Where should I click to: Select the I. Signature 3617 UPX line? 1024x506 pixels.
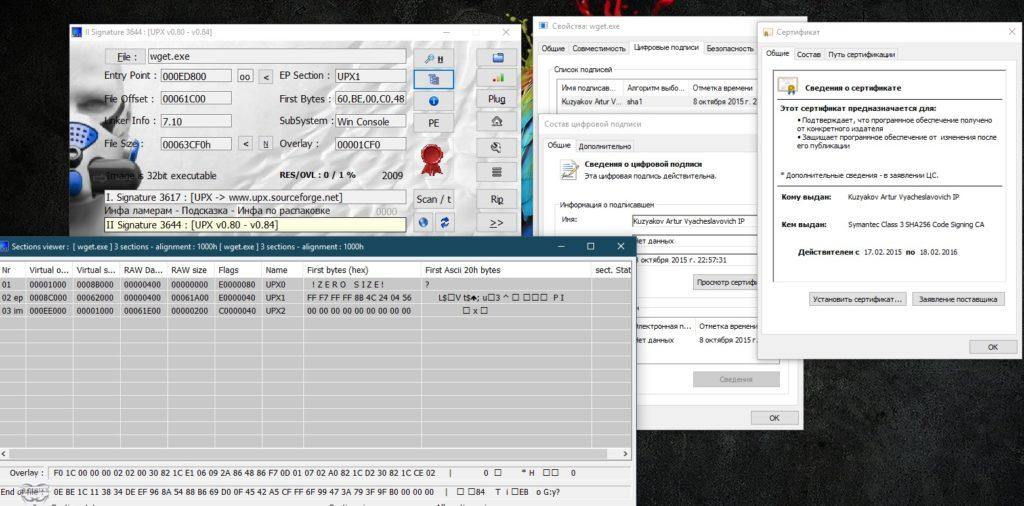click(x=255, y=197)
